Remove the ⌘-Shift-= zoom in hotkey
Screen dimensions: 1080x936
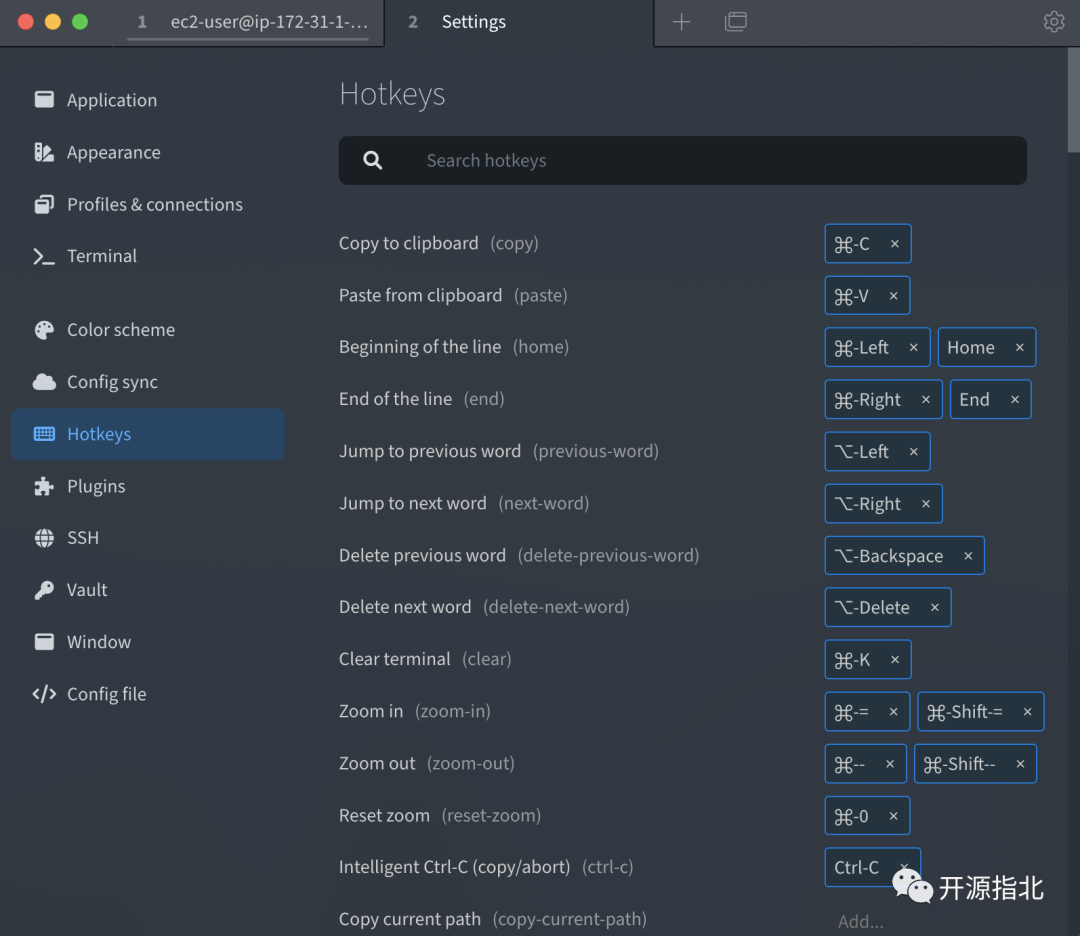pyautogui.click(x=1027, y=712)
